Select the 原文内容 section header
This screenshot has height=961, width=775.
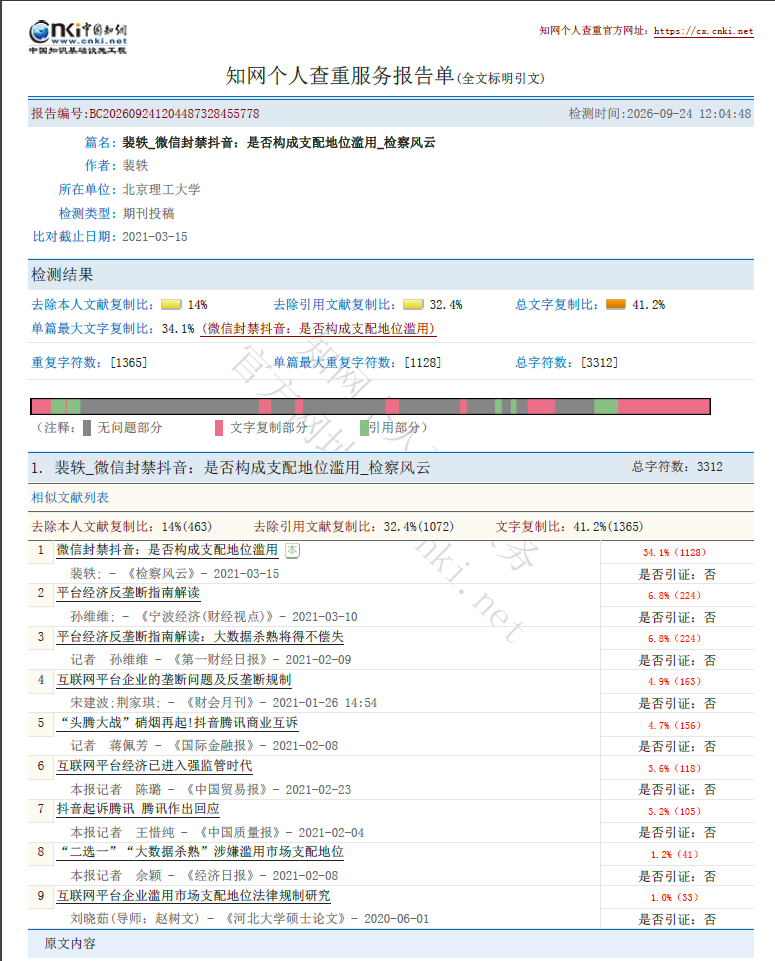(x=70, y=944)
